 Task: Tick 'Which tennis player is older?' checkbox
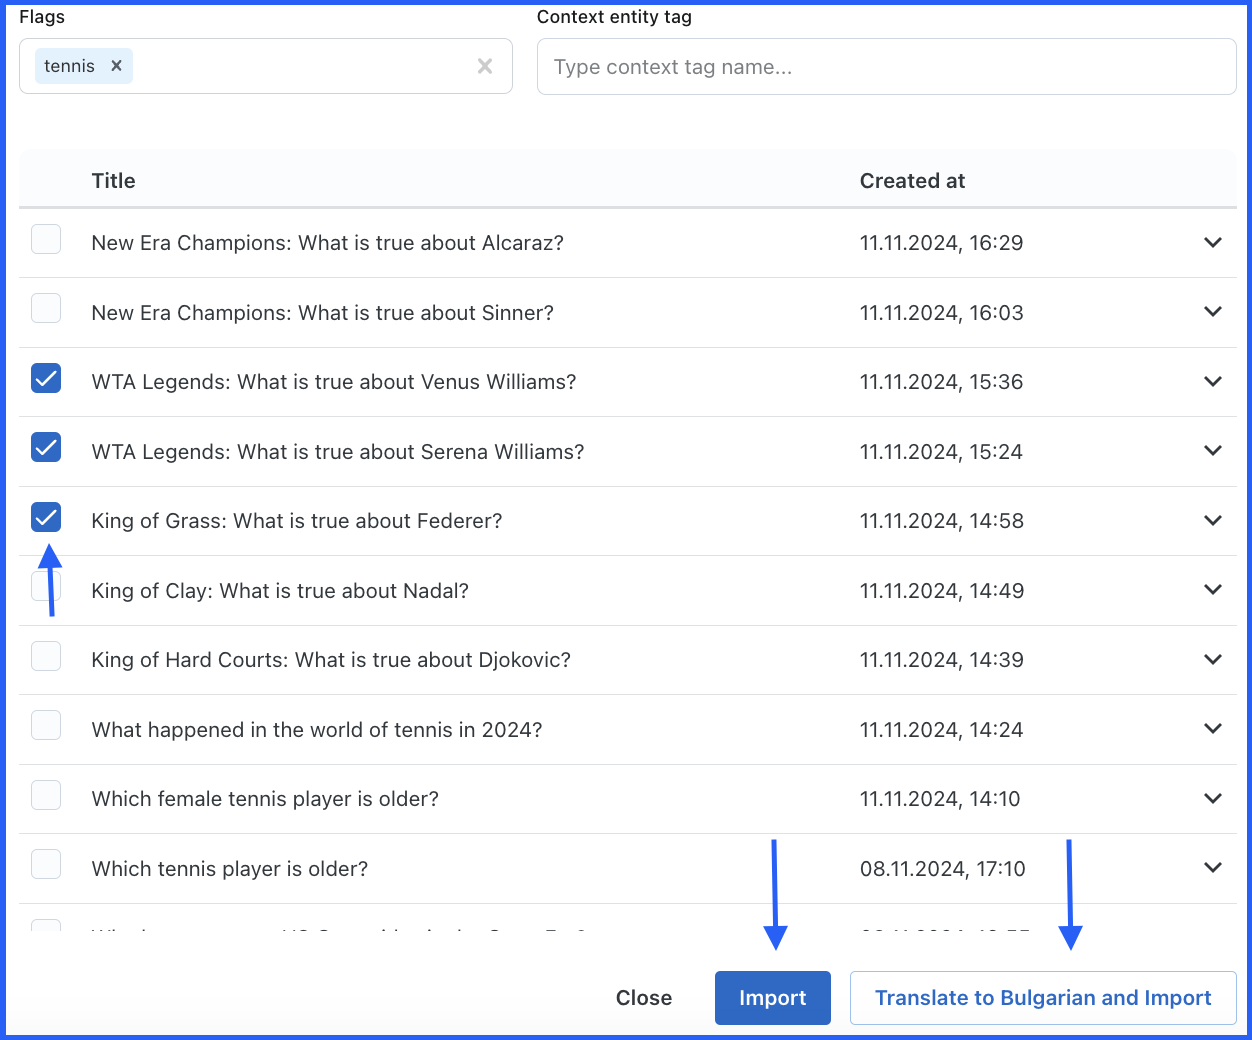pos(46,864)
